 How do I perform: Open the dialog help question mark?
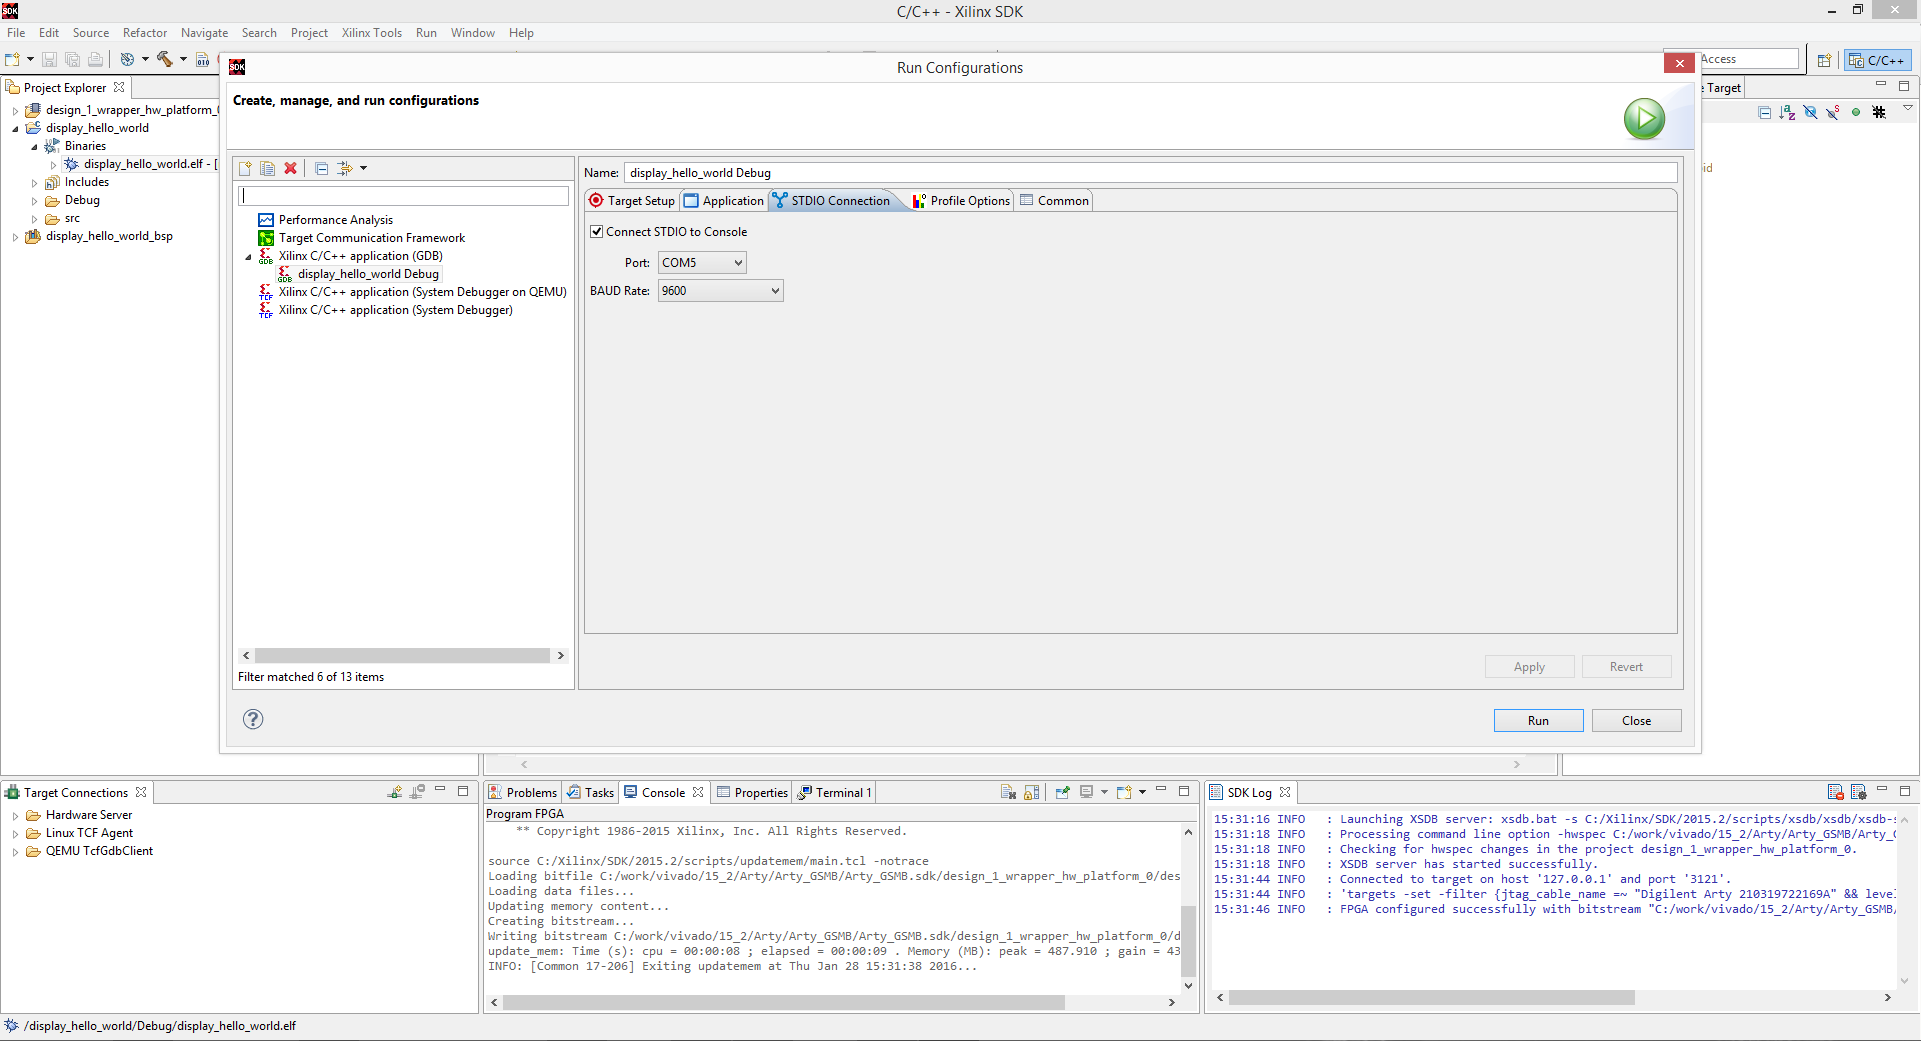pos(253,719)
